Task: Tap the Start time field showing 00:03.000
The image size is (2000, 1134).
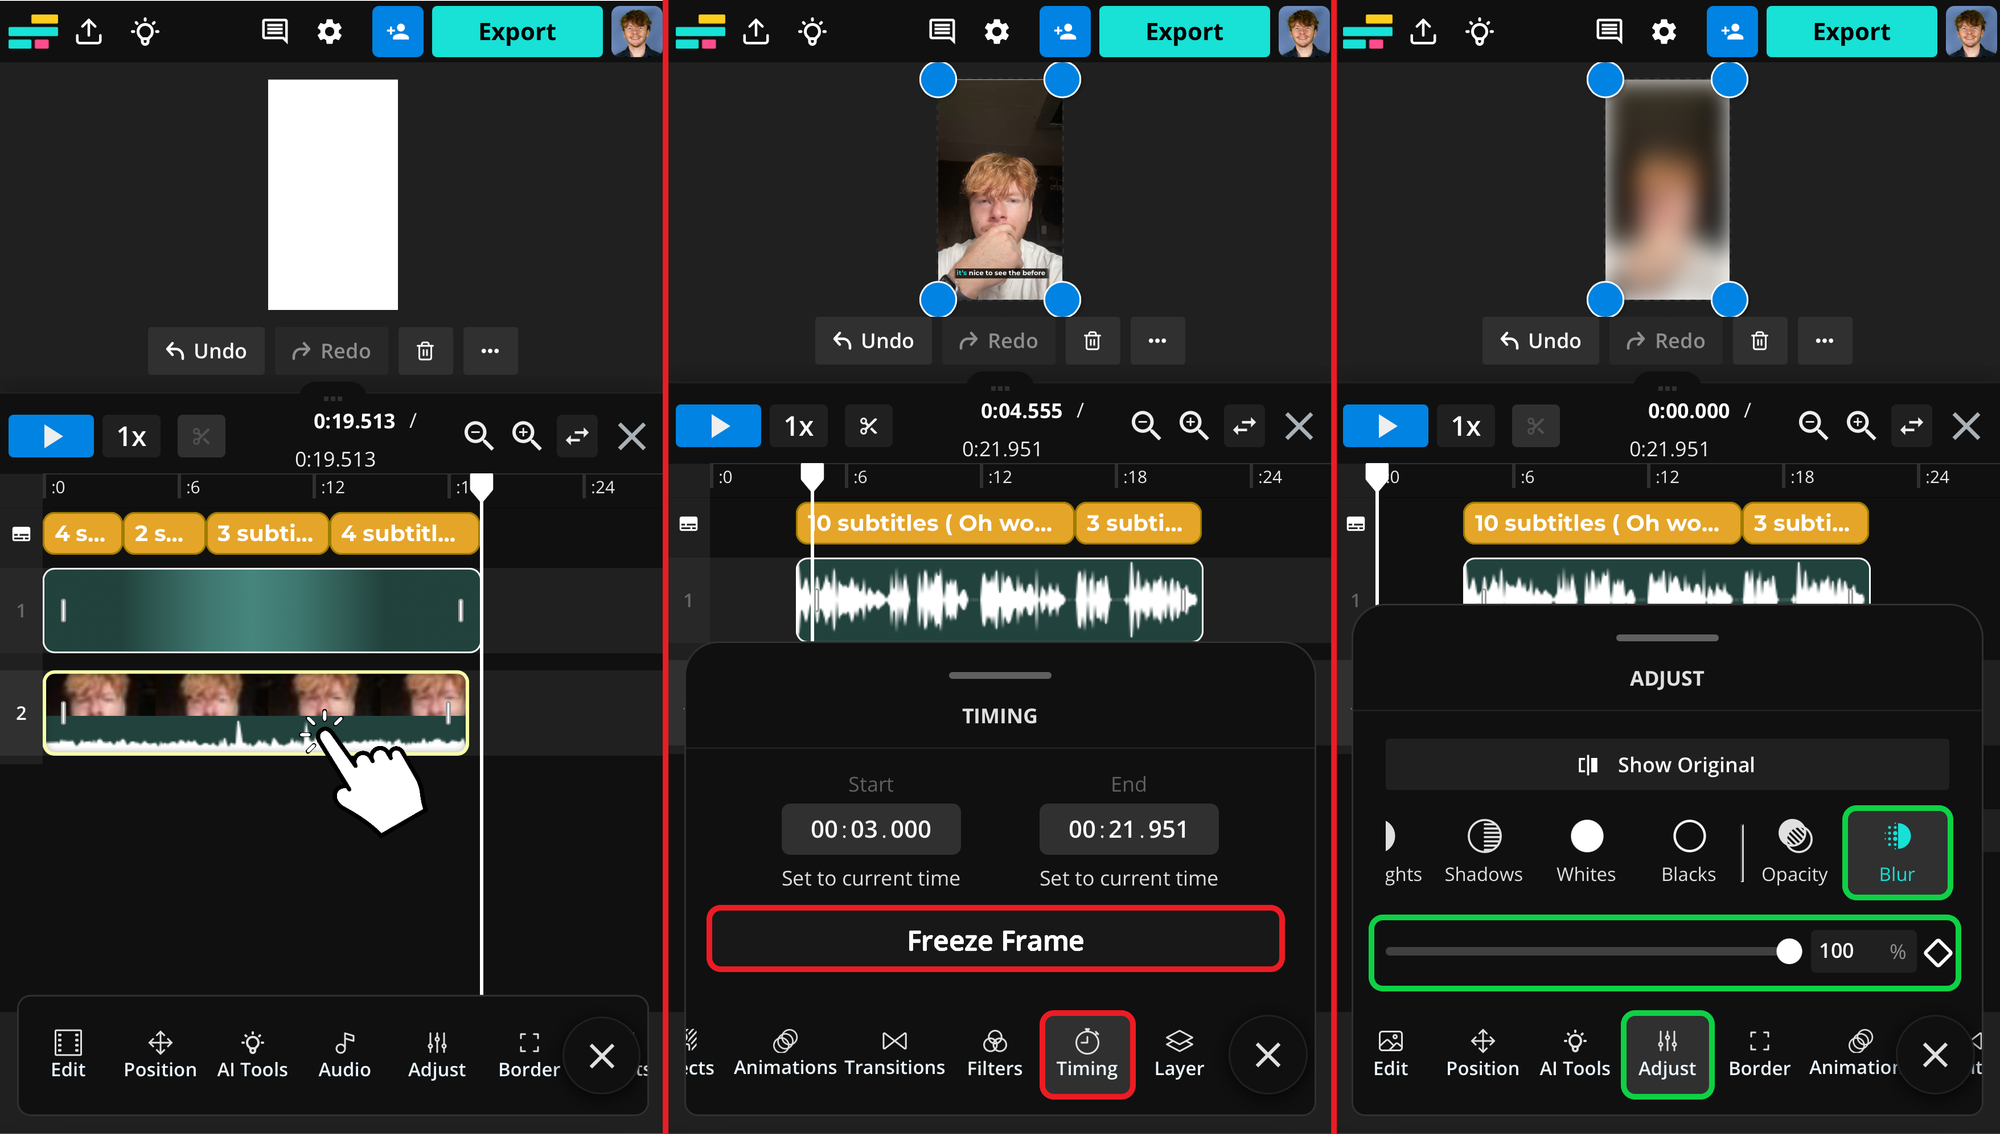Action: tap(870, 829)
